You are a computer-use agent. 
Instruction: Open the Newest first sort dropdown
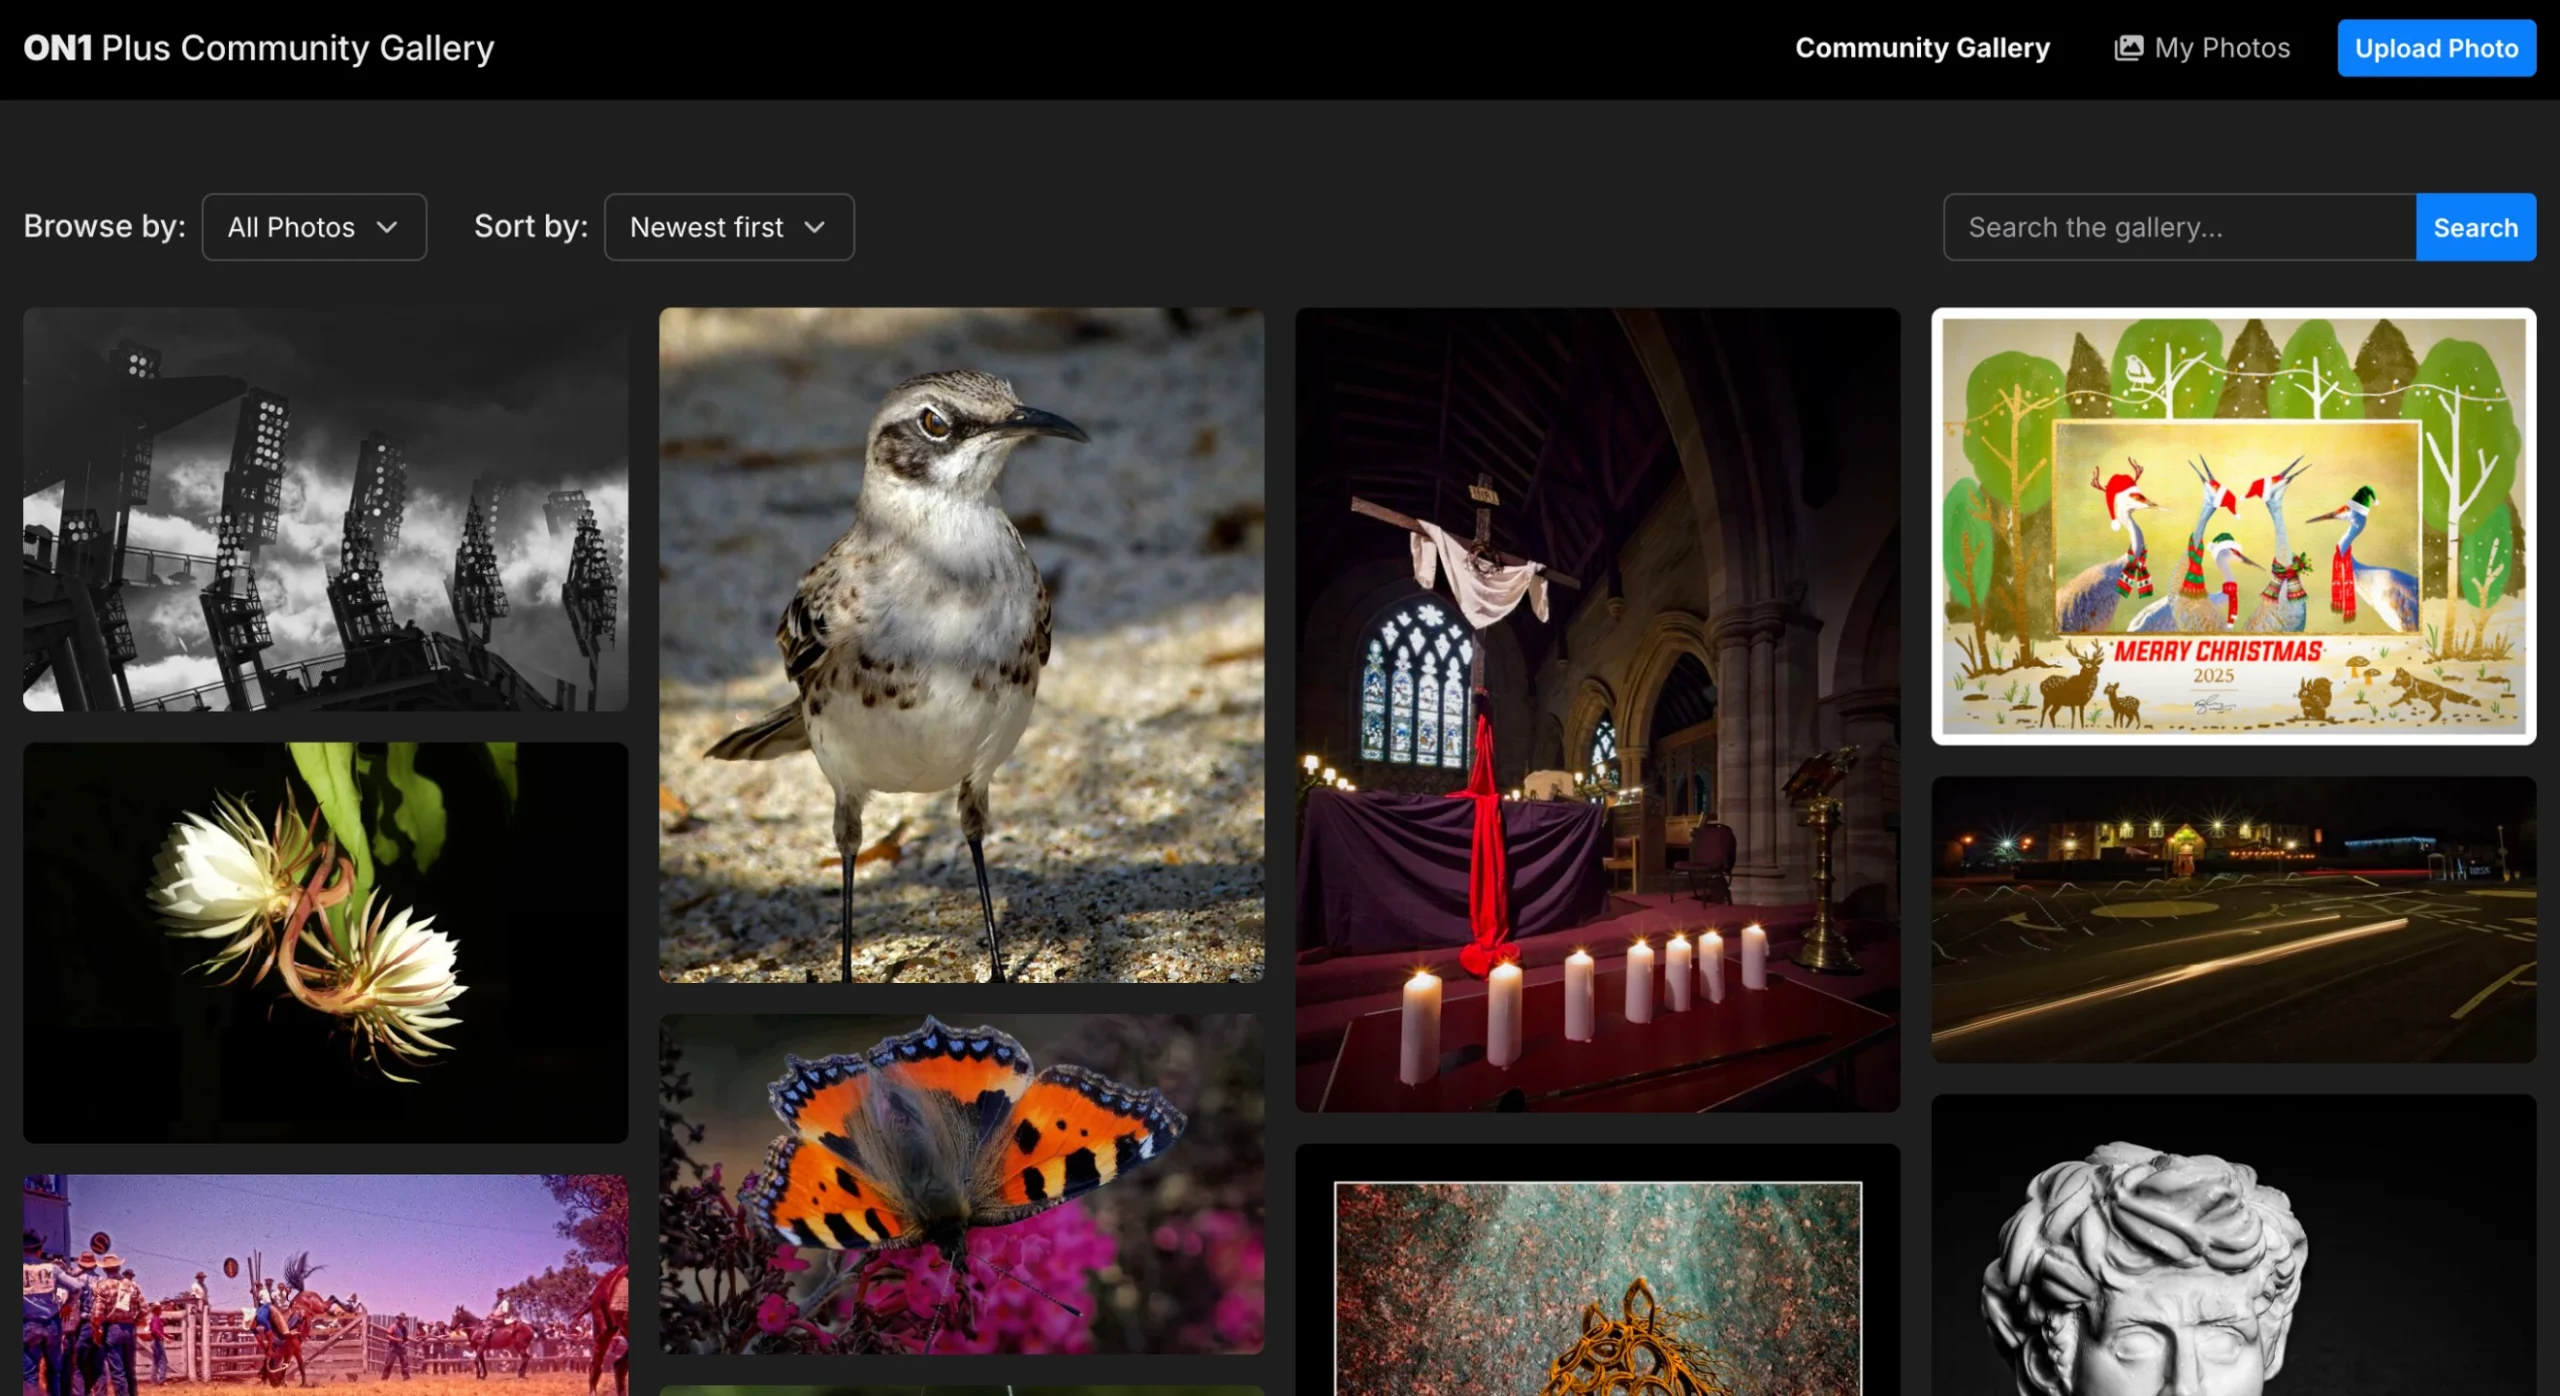[729, 227]
